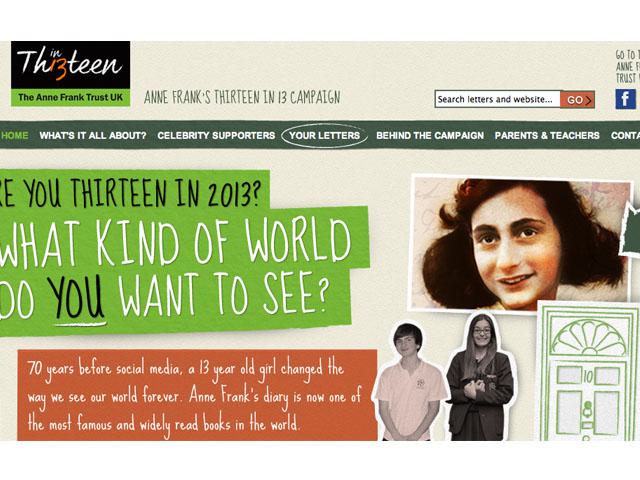Viewport: 640px width, 480px height.
Task: Select Celebrity Supporters in navigation
Action: (x=216, y=136)
